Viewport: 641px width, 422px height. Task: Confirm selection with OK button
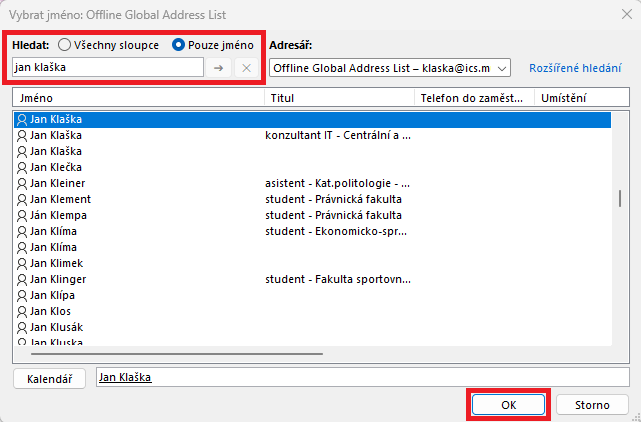click(x=508, y=404)
